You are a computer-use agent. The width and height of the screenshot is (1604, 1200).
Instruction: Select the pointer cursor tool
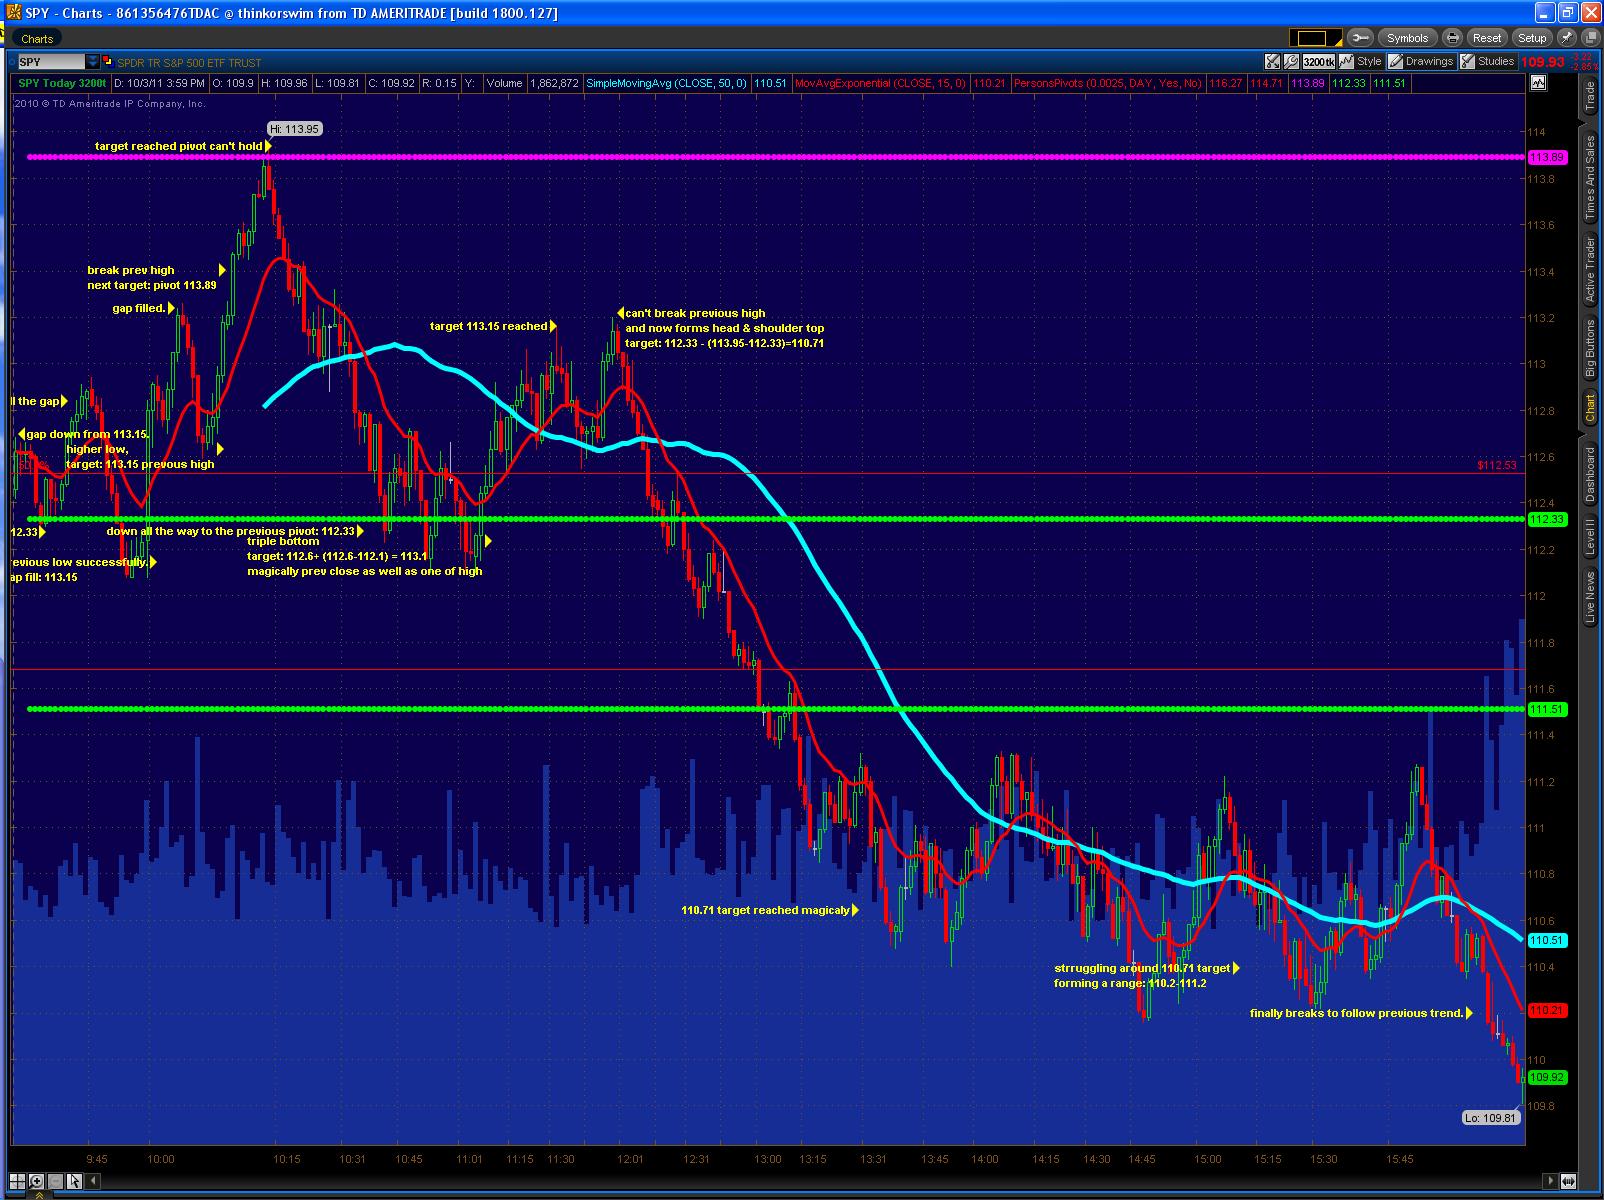point(73,1181)
